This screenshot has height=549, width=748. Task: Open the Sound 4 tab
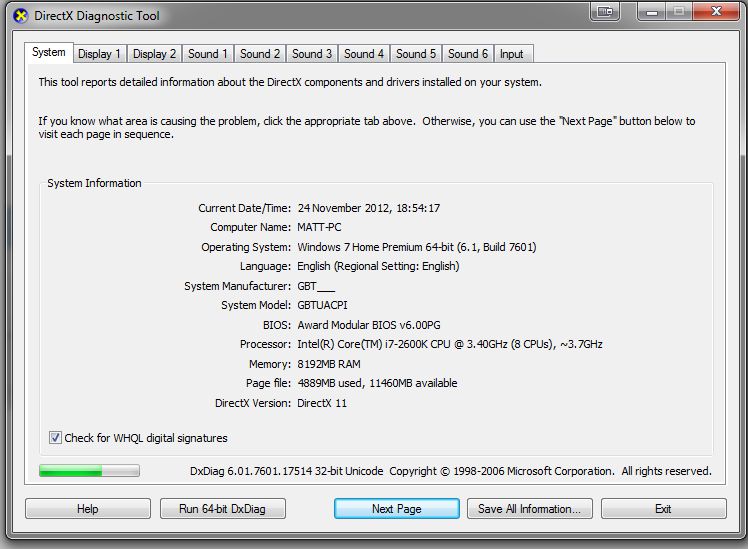364,54
